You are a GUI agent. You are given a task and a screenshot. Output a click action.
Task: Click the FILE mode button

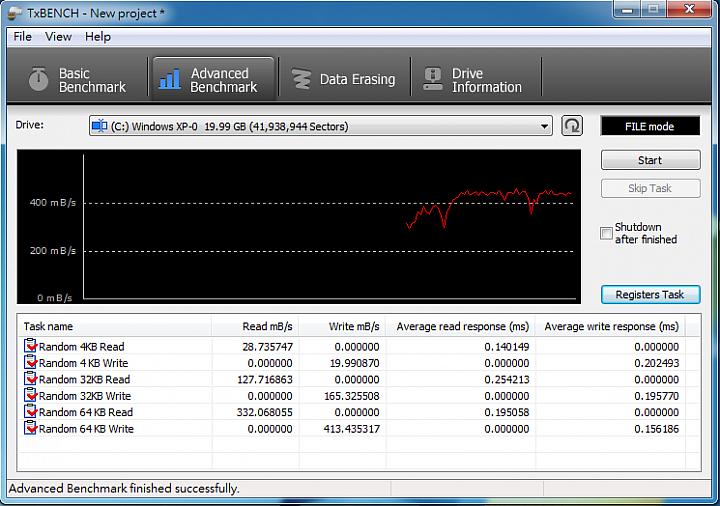(x=650, y=126)
